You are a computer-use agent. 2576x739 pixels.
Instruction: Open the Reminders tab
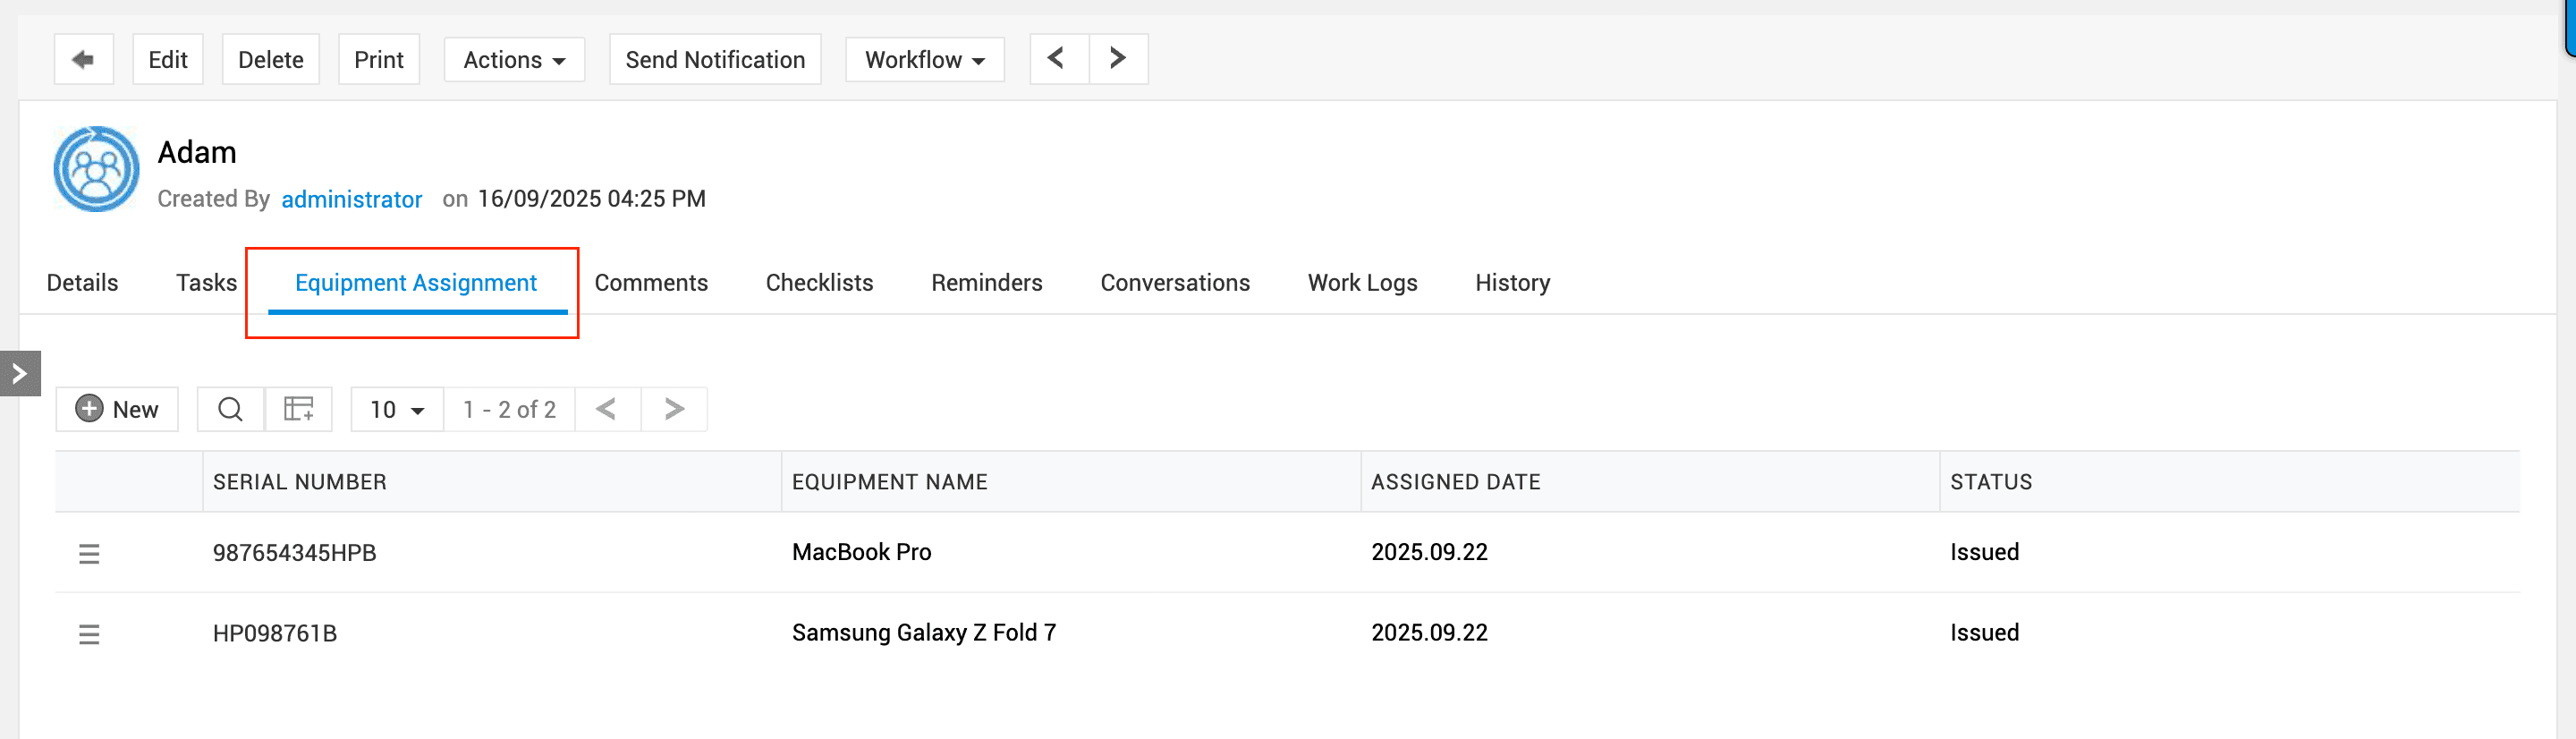[987, 283]
